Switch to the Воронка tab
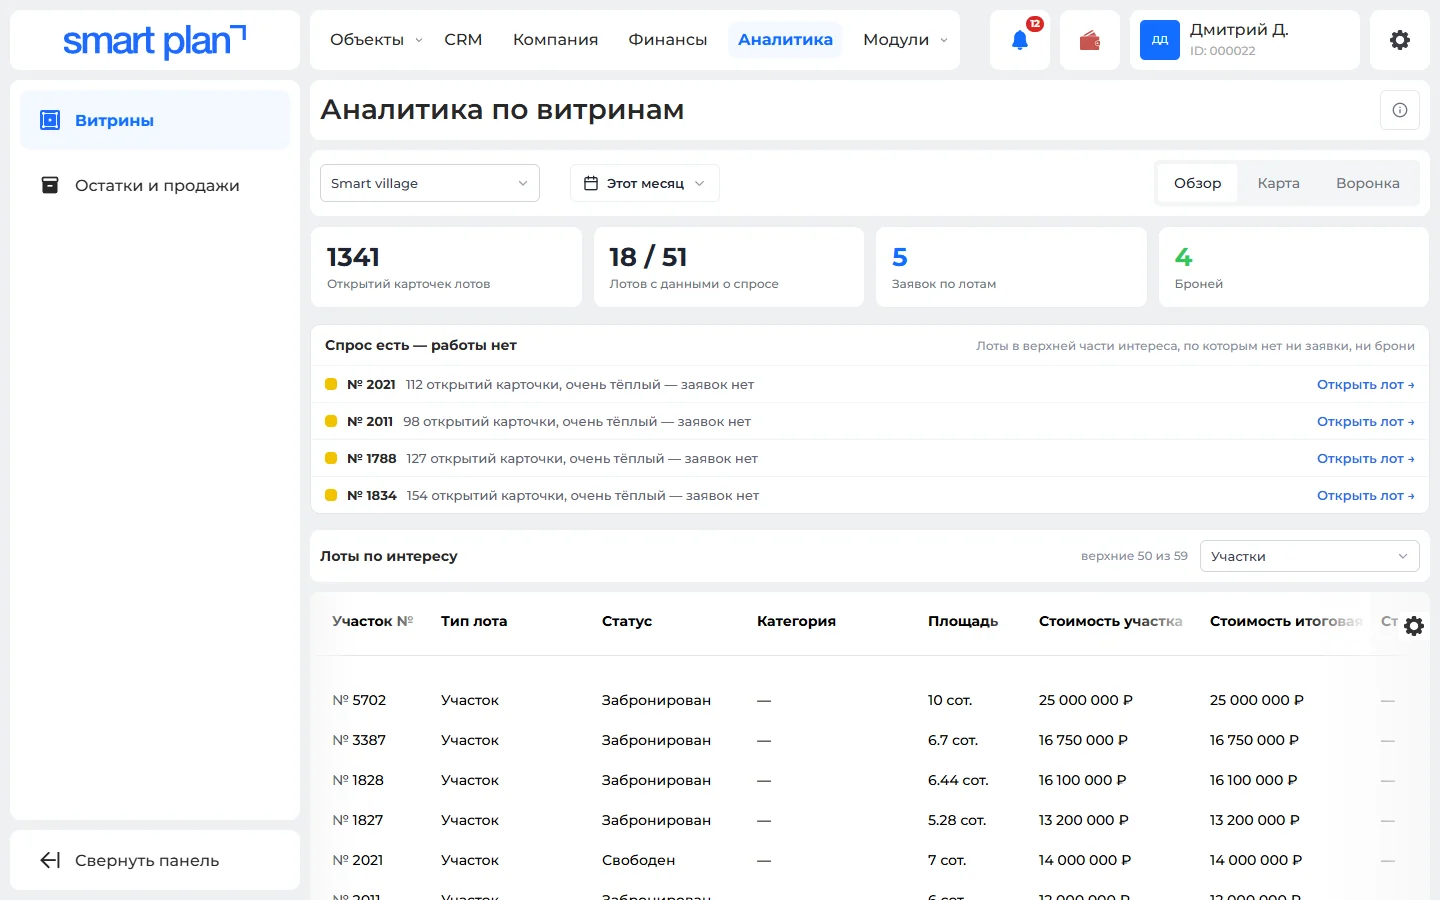This screenshot has height=900, width=1440. 1367,183
